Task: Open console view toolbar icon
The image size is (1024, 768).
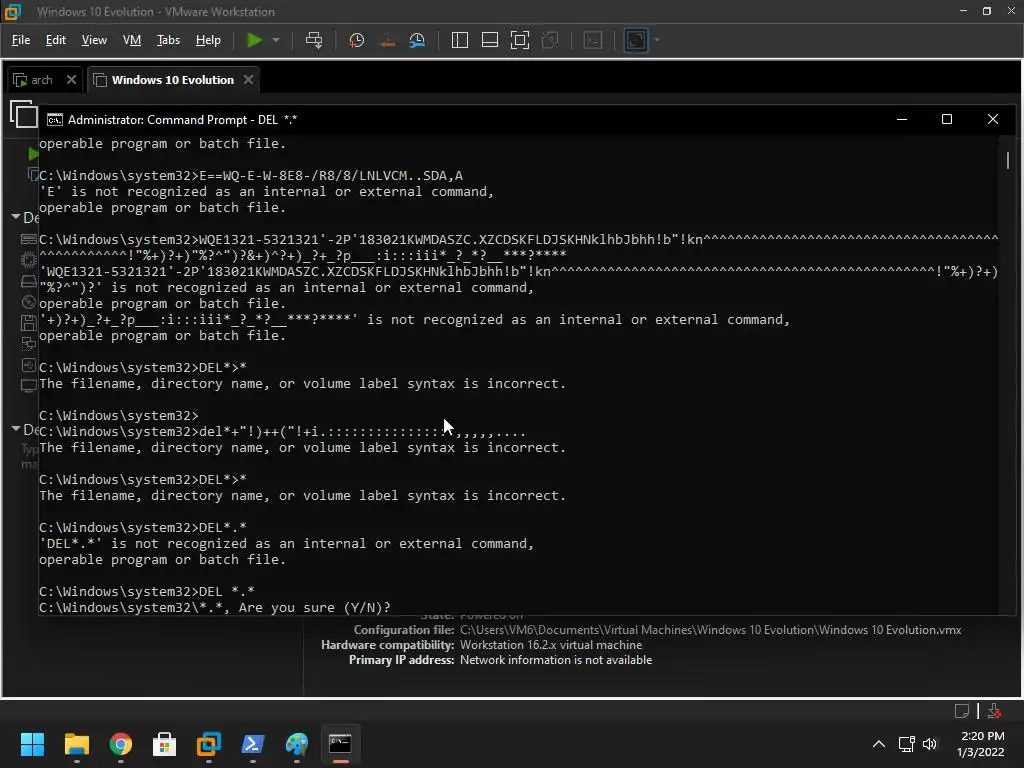Action: click(x=593, y=40)
